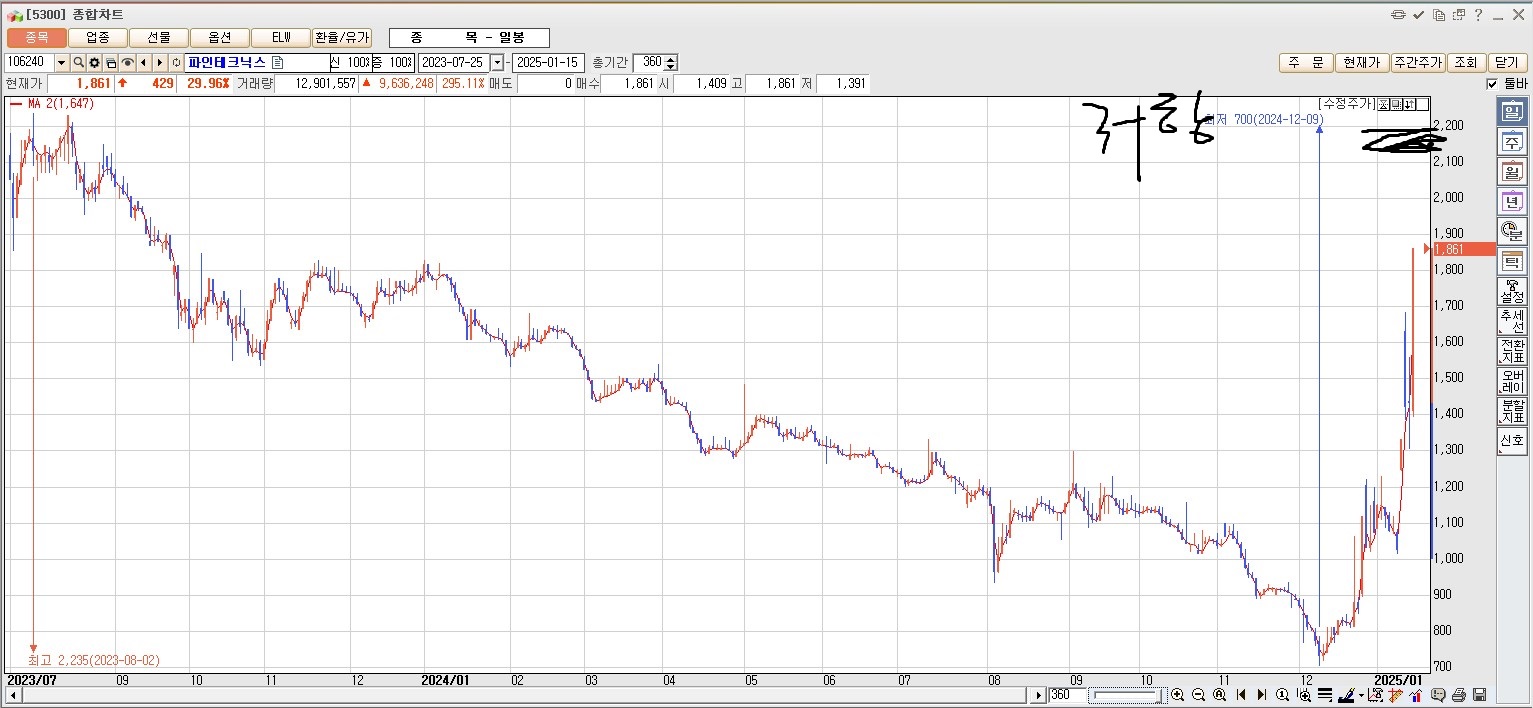
Task: Toggle the eye icon next to stock code
Action: coord(127,63)
